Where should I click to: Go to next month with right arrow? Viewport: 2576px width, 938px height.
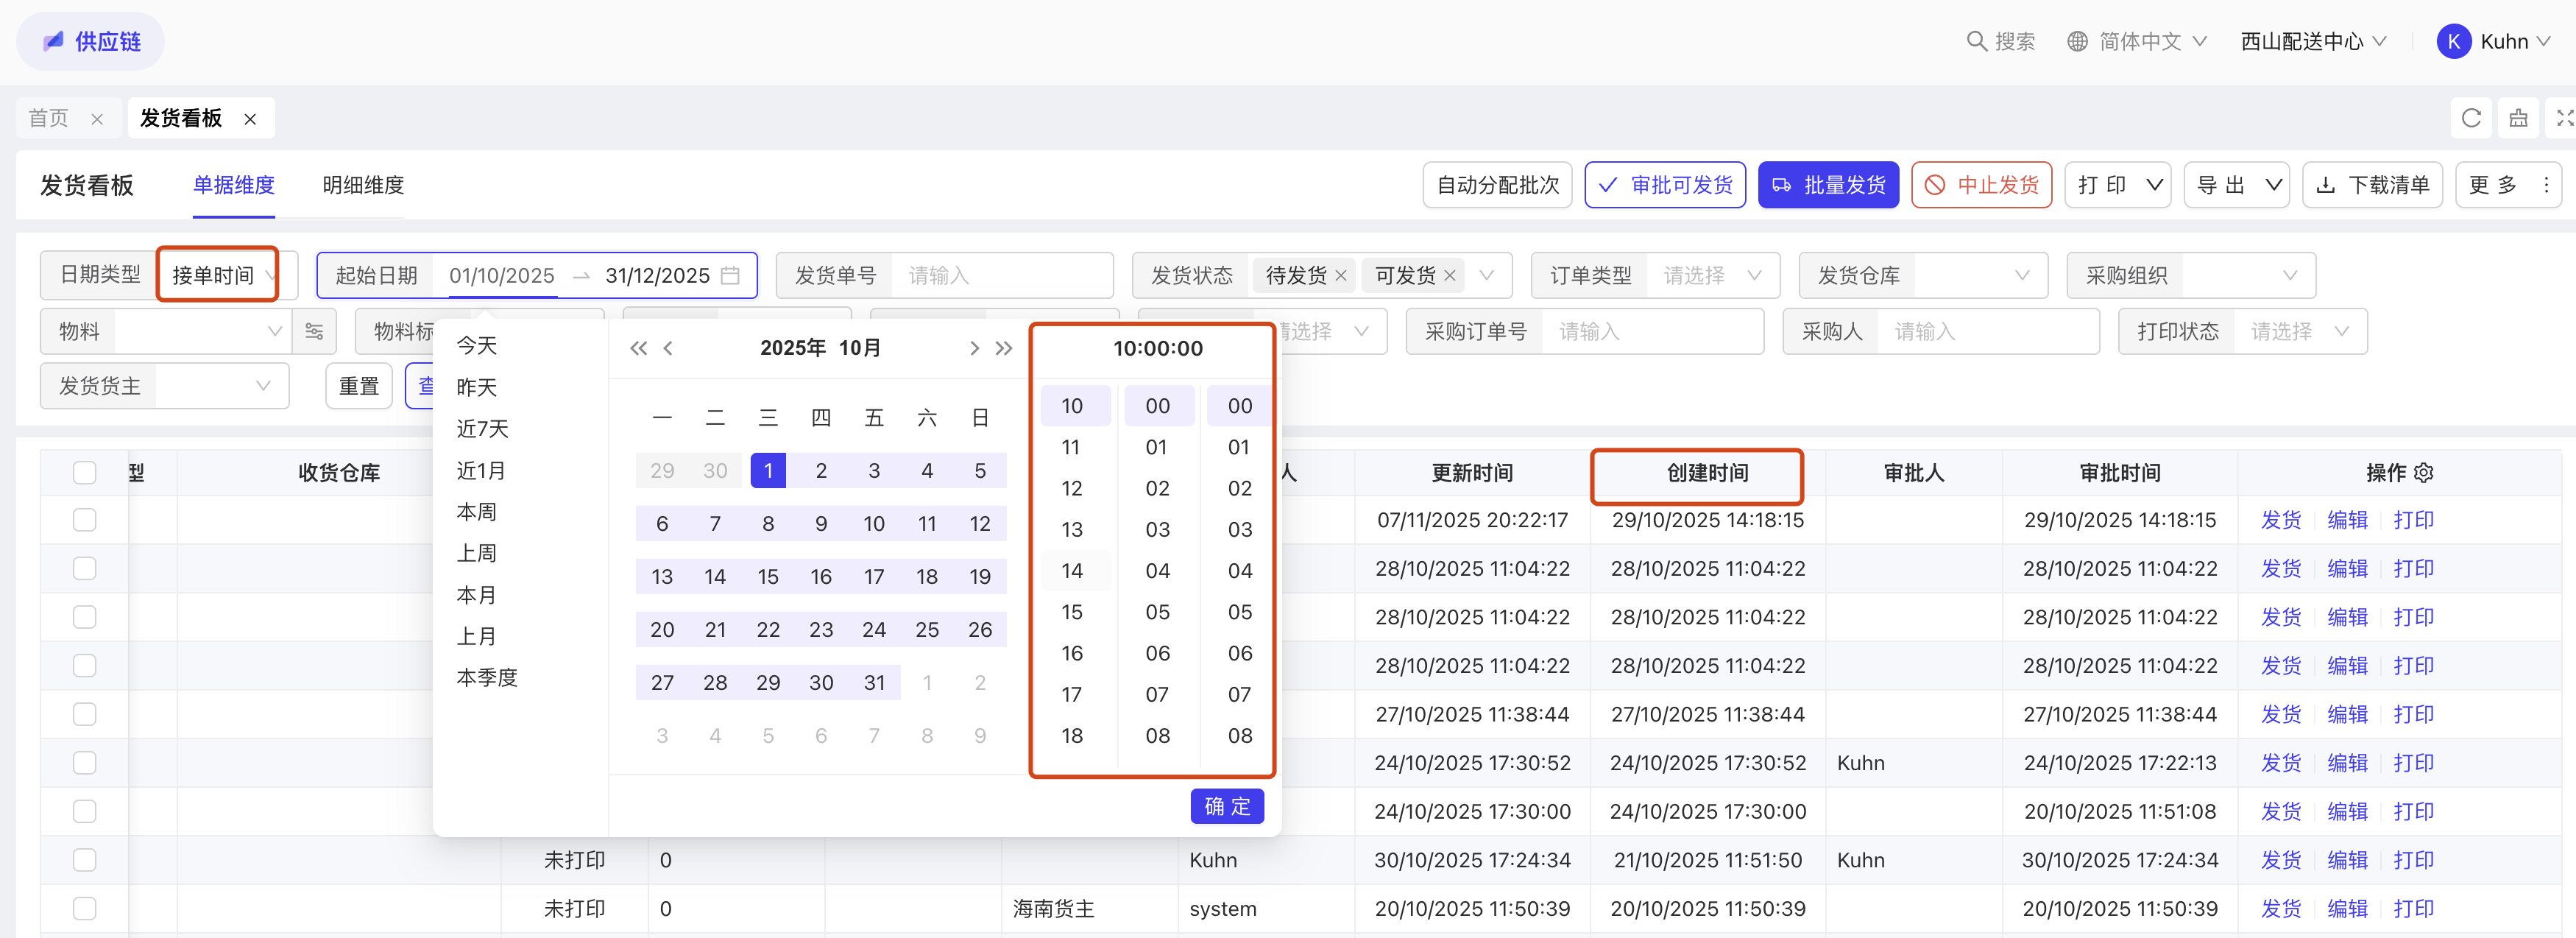click(x=974, y=348)
